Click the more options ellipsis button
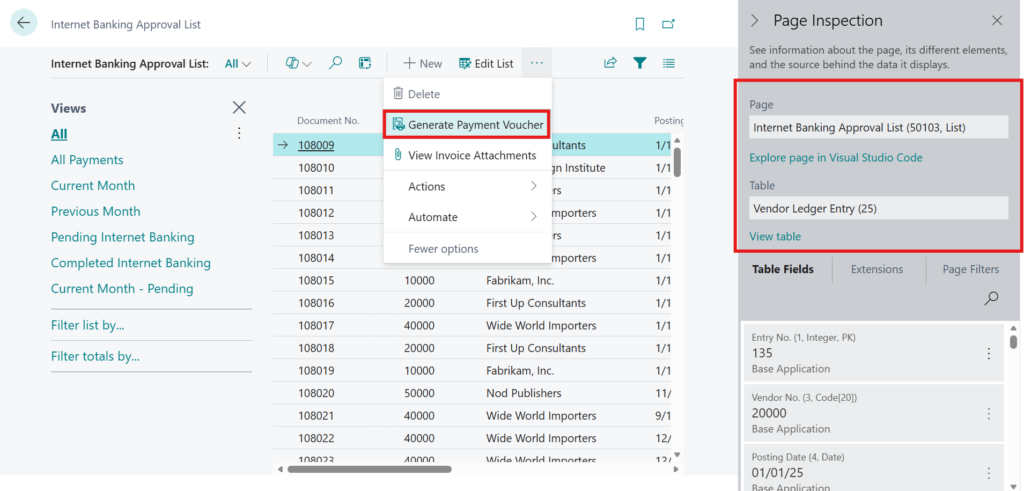 click(x=537, y=63)
